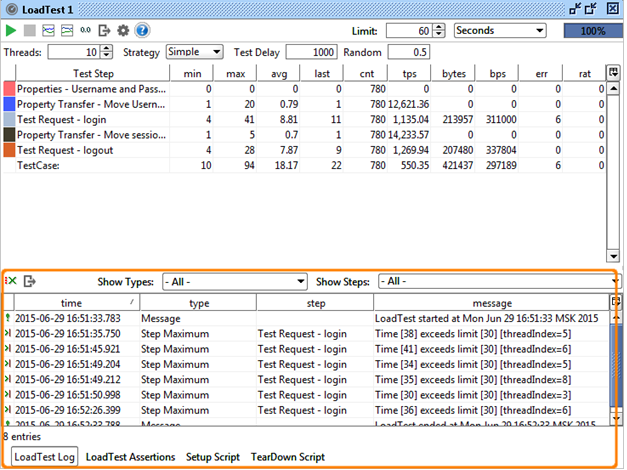Sort statistics by Test Step column
Screen dimensions: 627x470
point(93,74)
